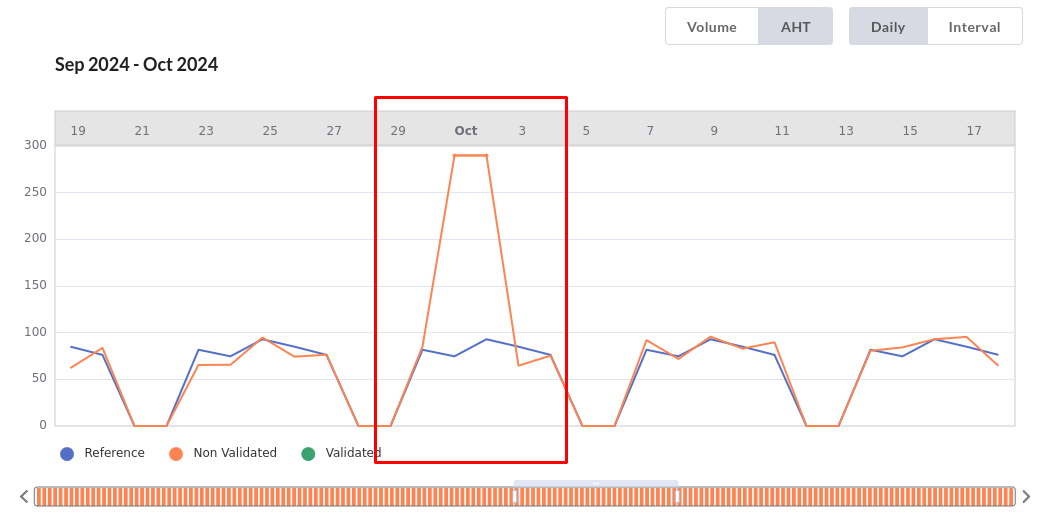The width and height of the screenshot is (1044, 532).
Task: Click the left handle of the range selector
Action: coord(515,496)
